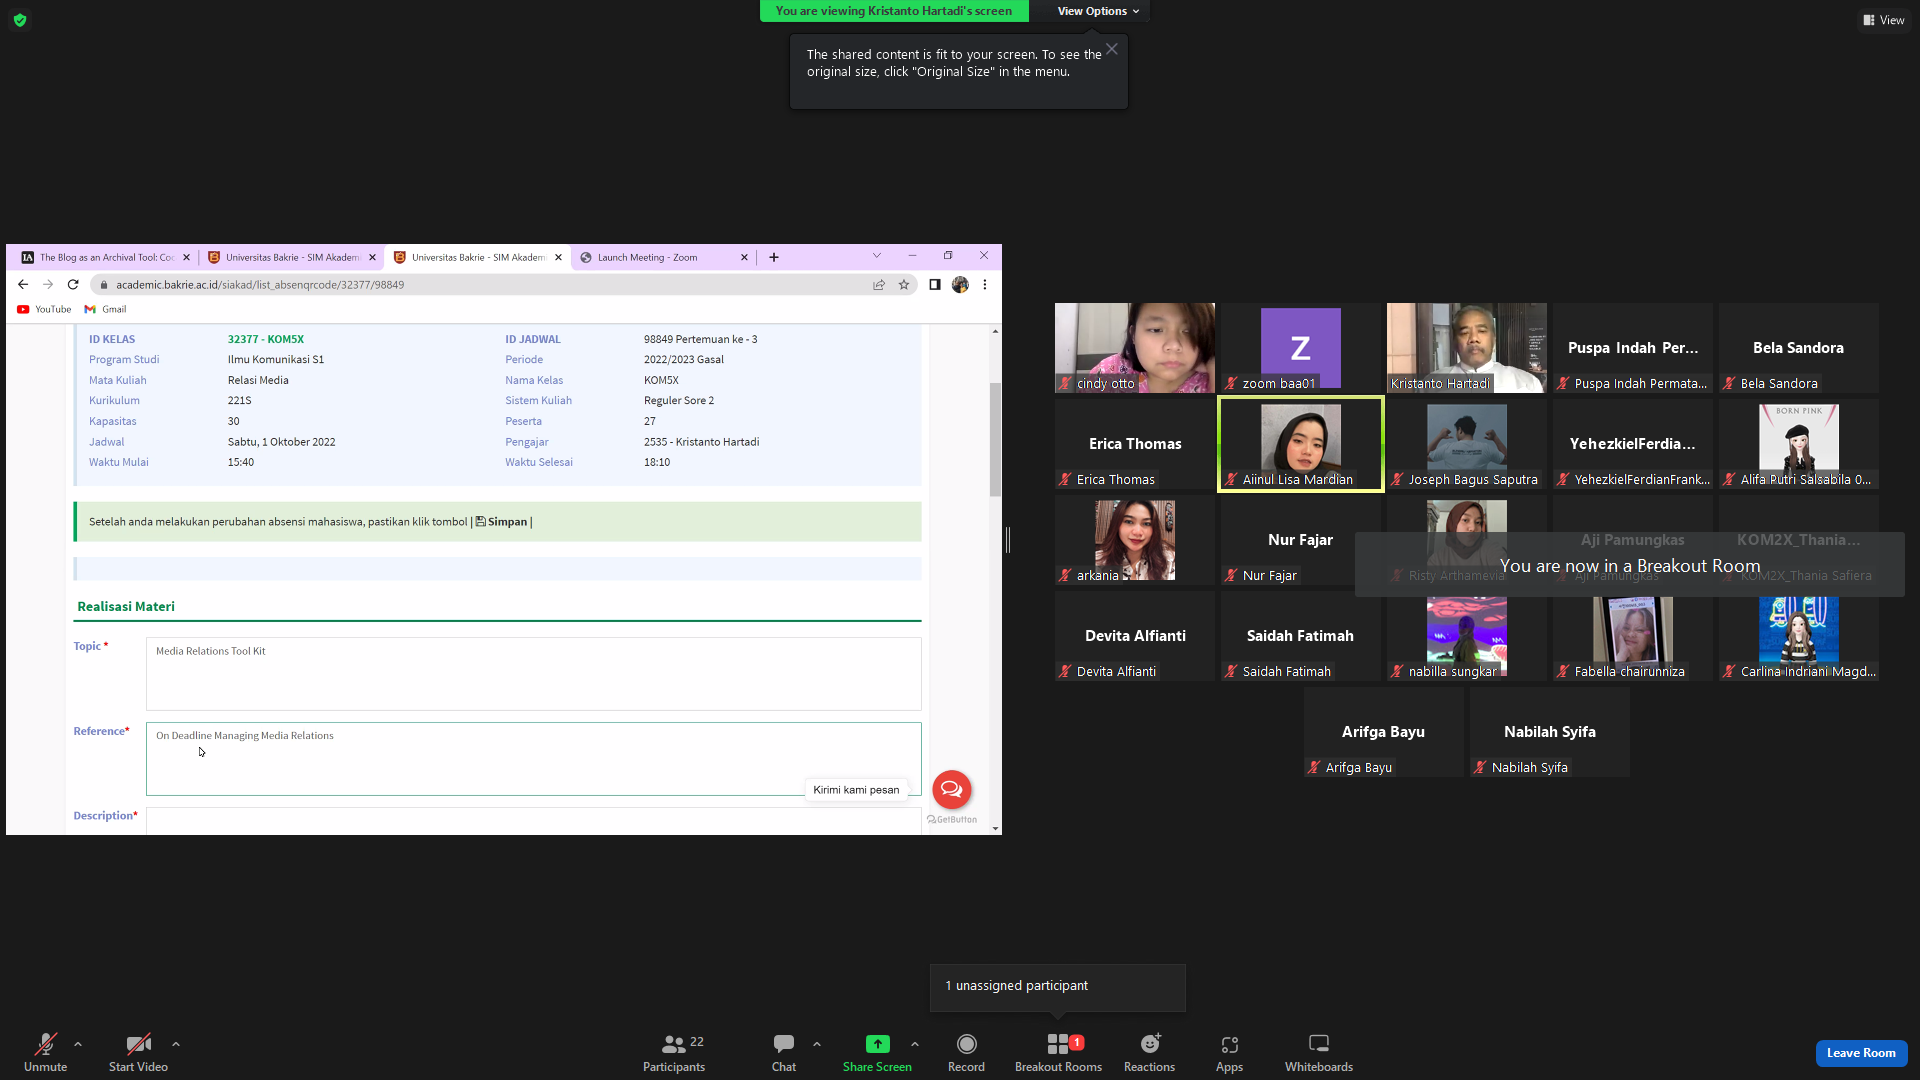
Task: Expand chat options caret next to Chat
Action: [x=817, y=1044]
